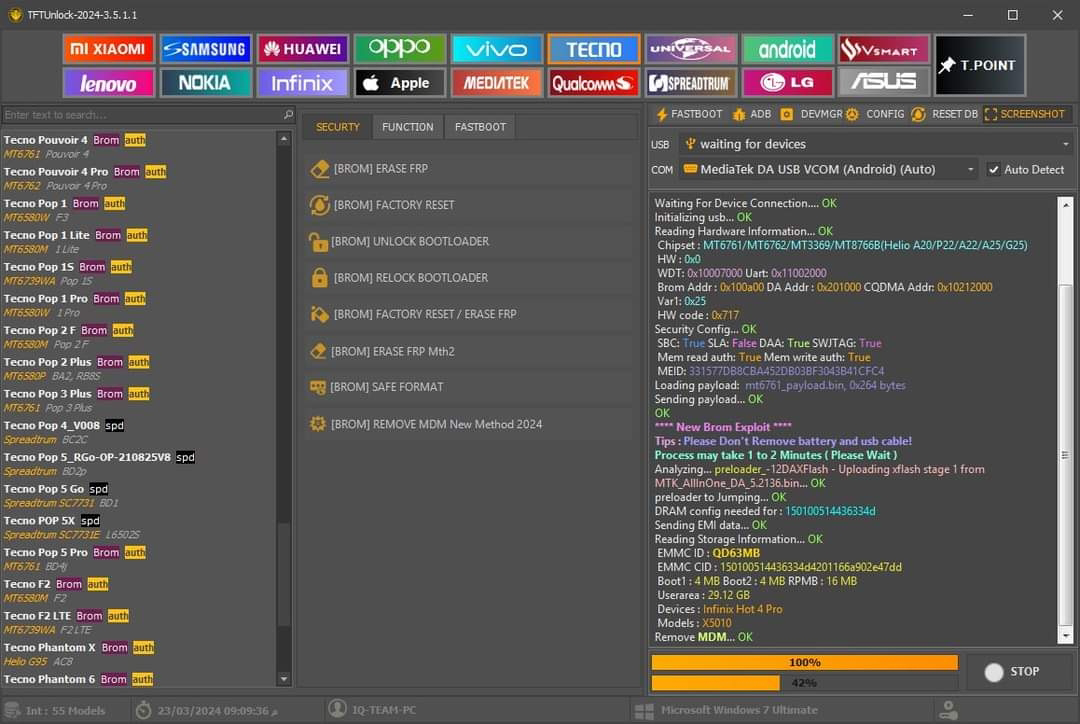Click the 42% progress bar

804,683
